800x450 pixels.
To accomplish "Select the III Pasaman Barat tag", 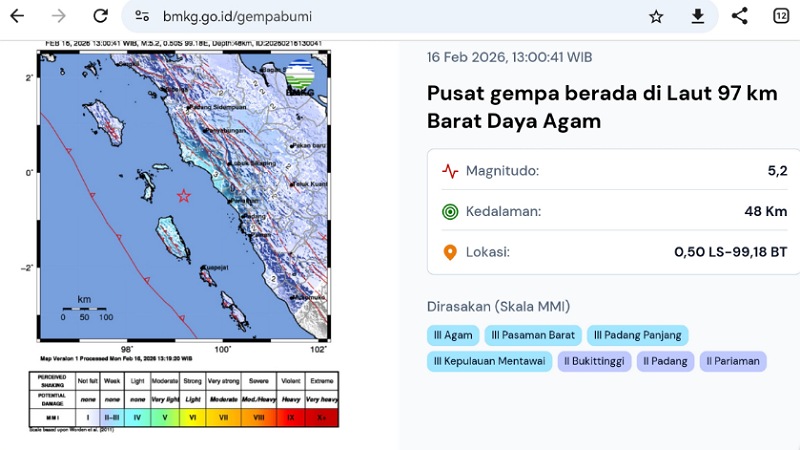I will click(533, 335).
